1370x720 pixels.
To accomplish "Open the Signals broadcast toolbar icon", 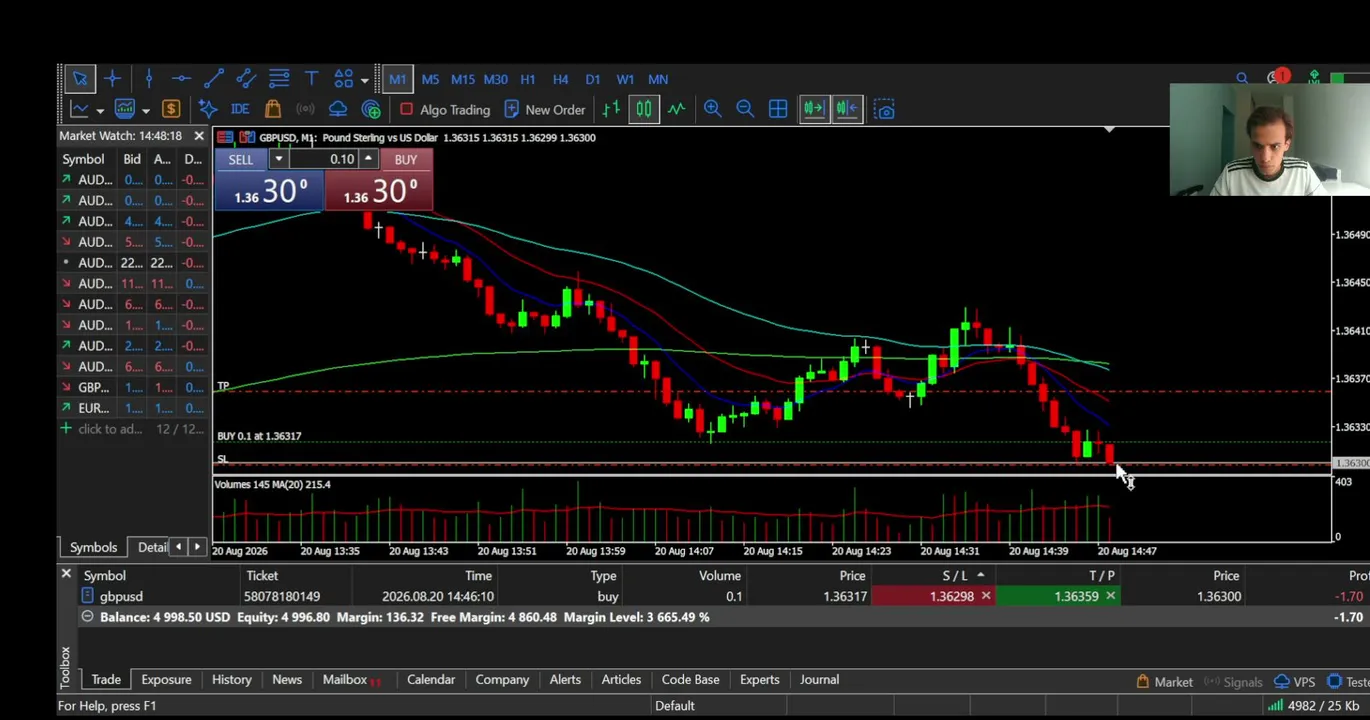I will [305, 110].
